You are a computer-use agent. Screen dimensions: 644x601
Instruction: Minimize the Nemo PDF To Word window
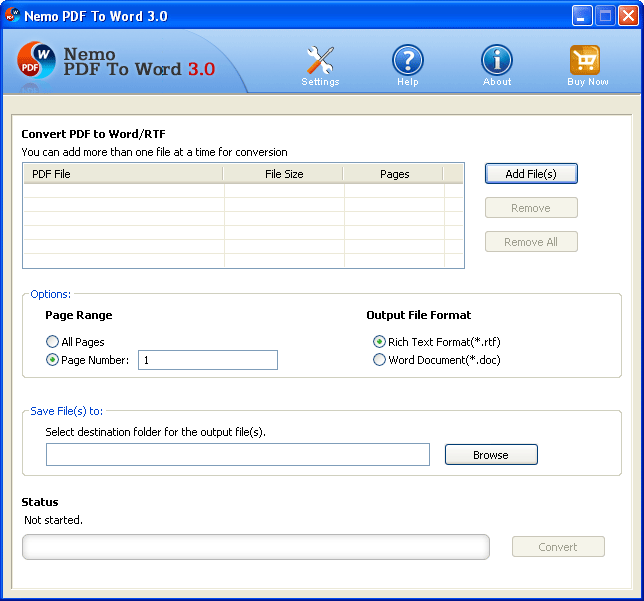pos(582,16)
